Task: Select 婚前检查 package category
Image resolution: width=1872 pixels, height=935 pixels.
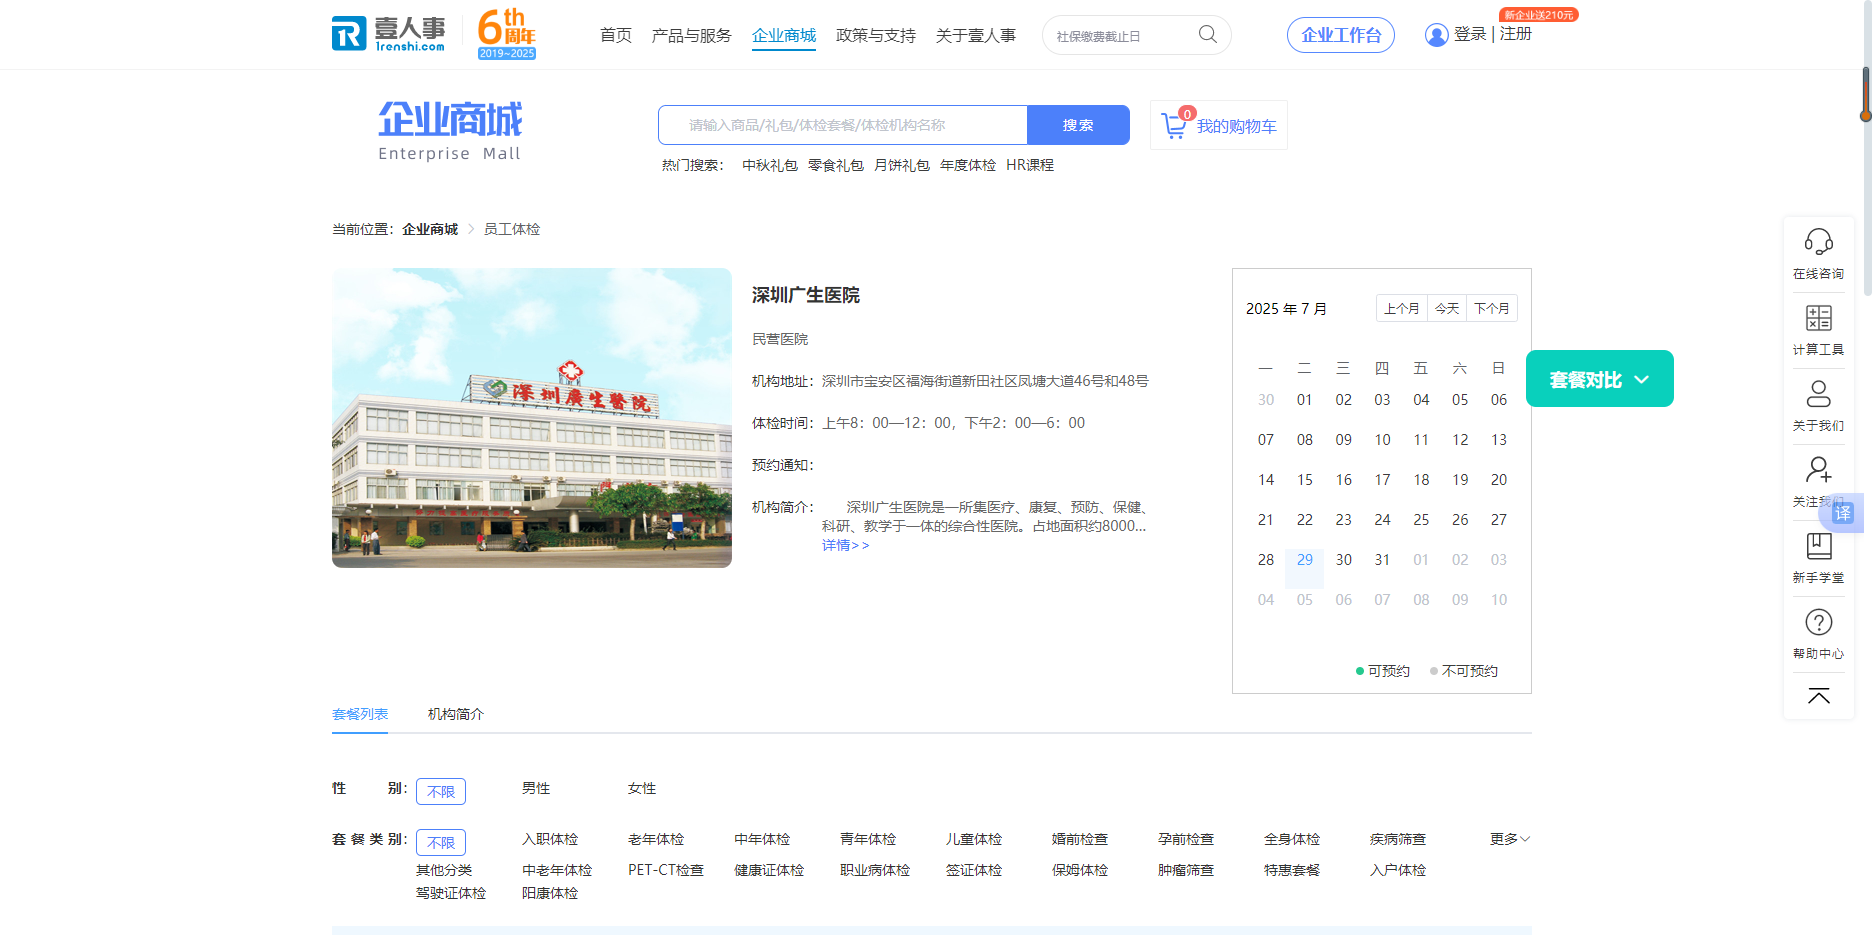Action: click(1080, 840)
